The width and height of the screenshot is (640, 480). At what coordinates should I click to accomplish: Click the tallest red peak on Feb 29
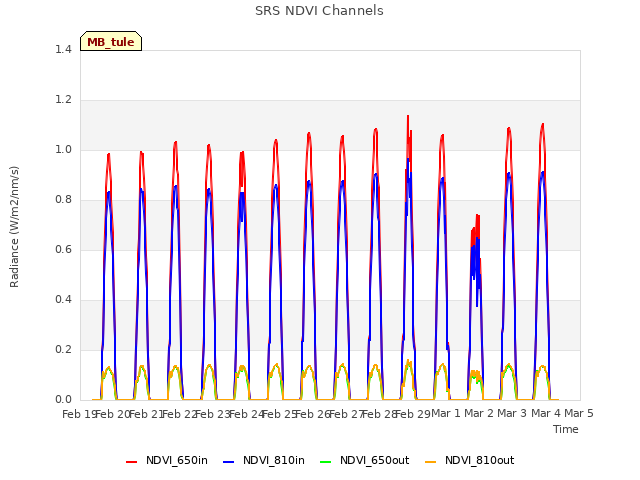coord(408,117)
